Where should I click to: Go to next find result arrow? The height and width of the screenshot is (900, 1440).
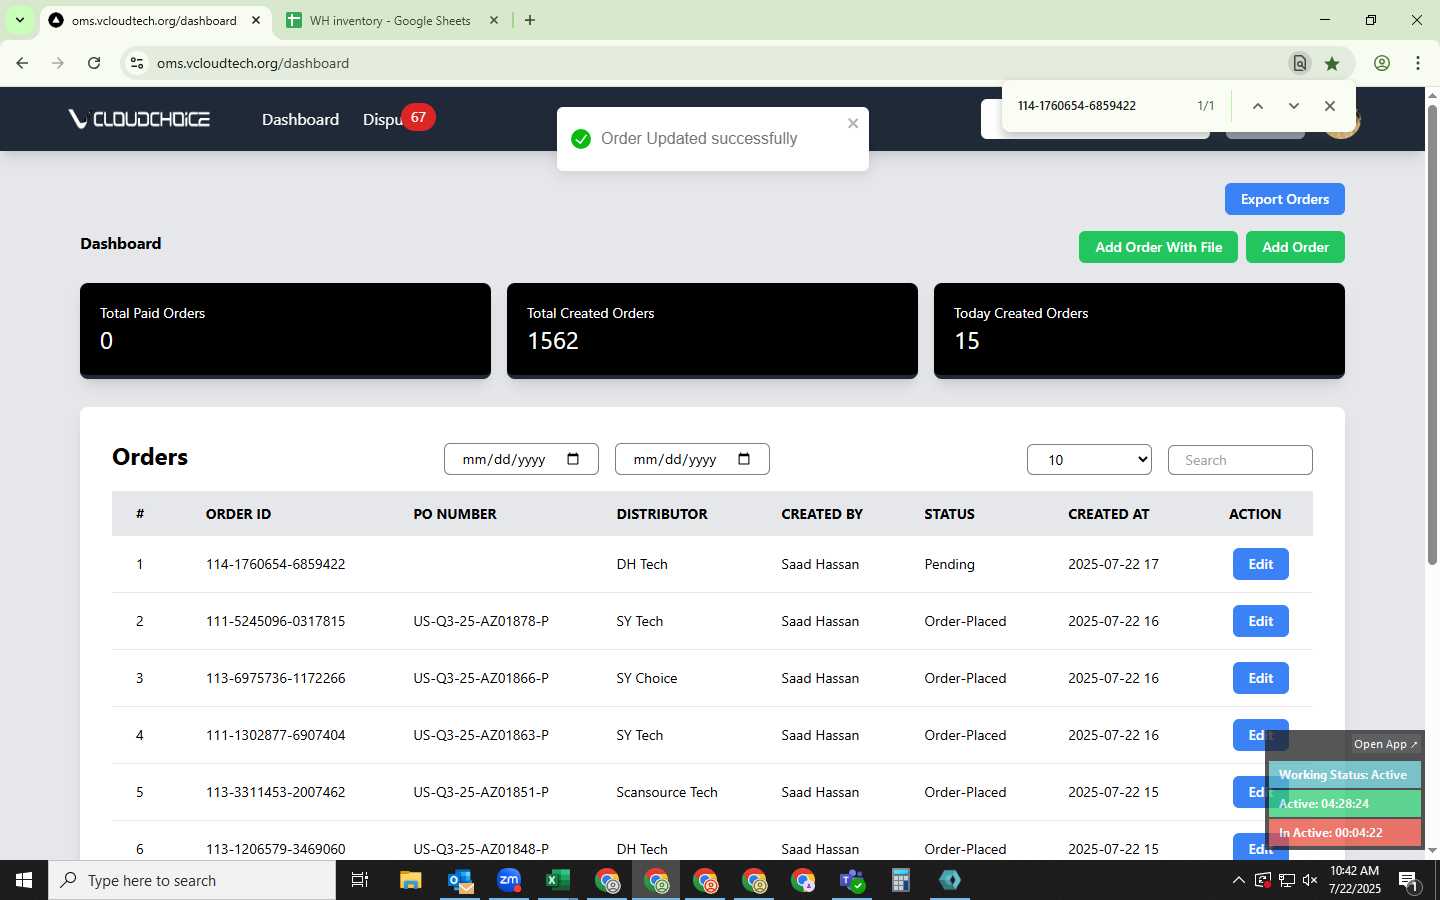coord(1294,106)
